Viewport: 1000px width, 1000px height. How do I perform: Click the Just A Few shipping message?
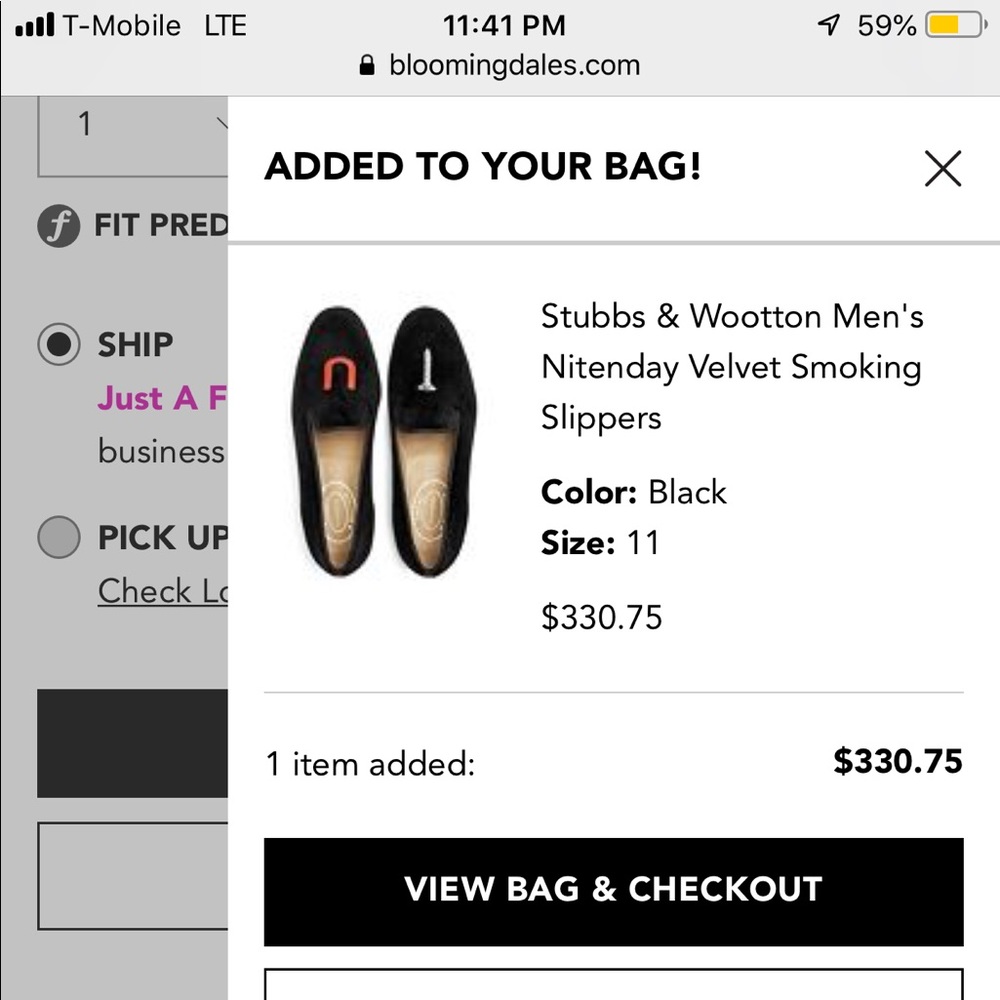(162, 399)
